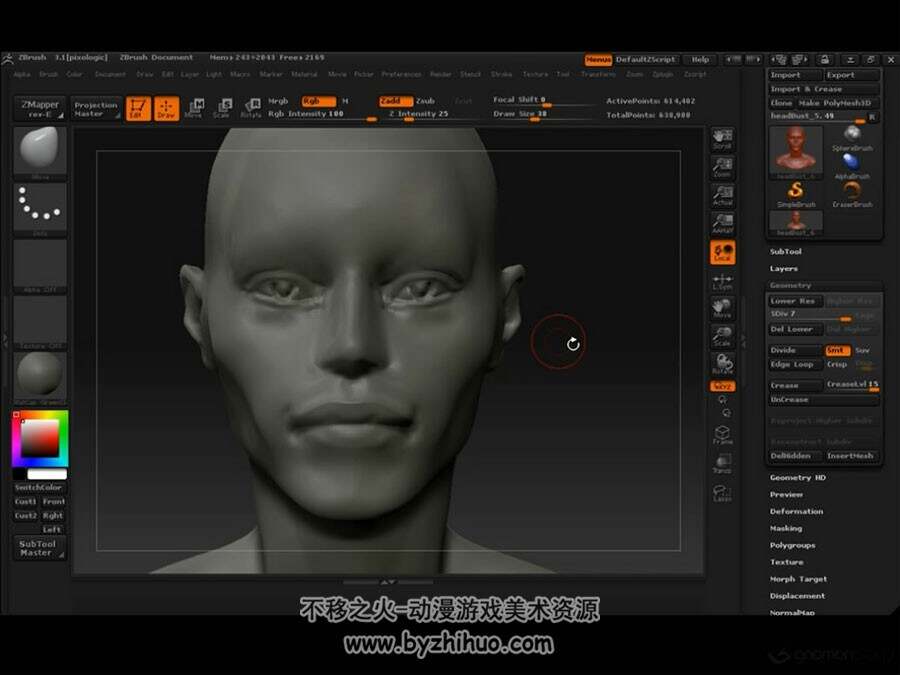This screenshot has height=675, width=900.
Task: Open the Preferences menu
Action: point(401,75)
